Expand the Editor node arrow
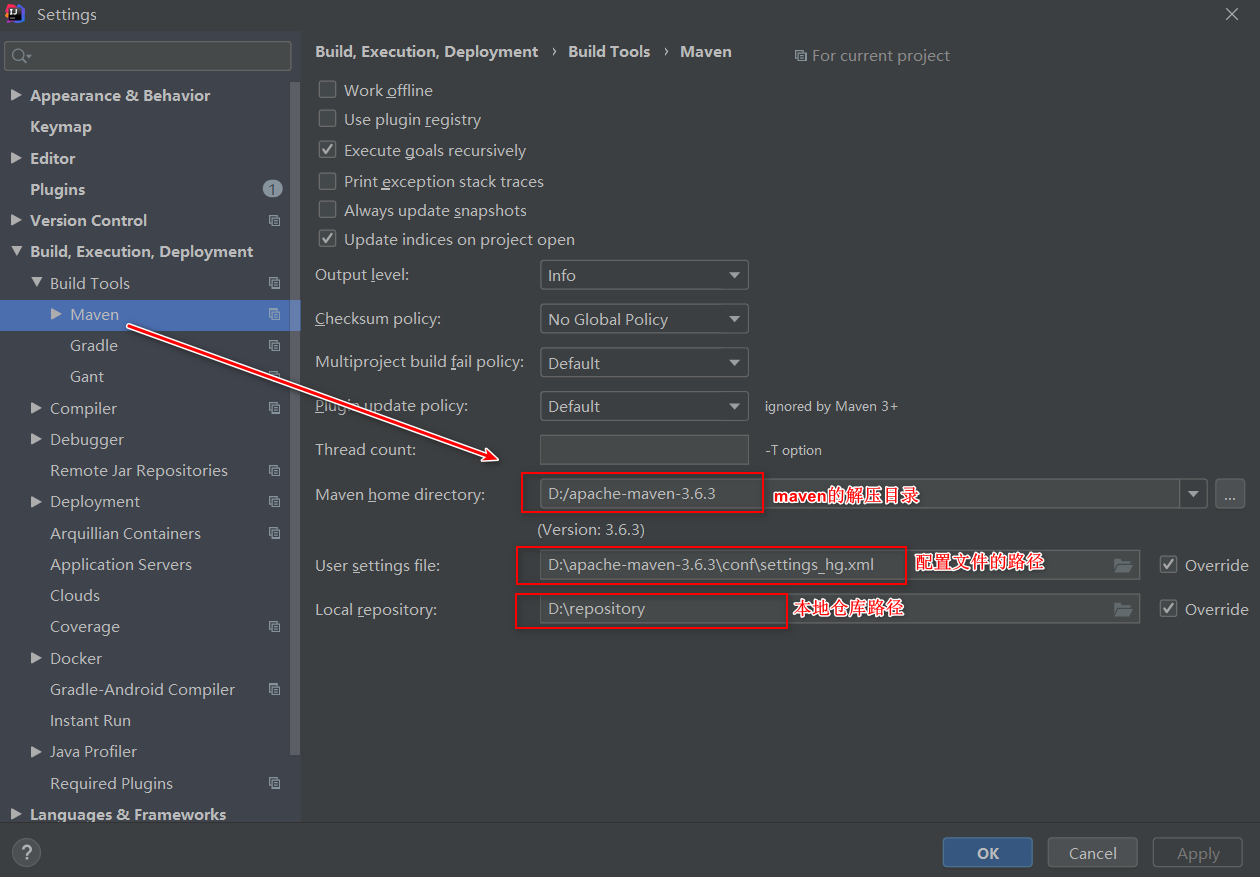 pos(16,158)
